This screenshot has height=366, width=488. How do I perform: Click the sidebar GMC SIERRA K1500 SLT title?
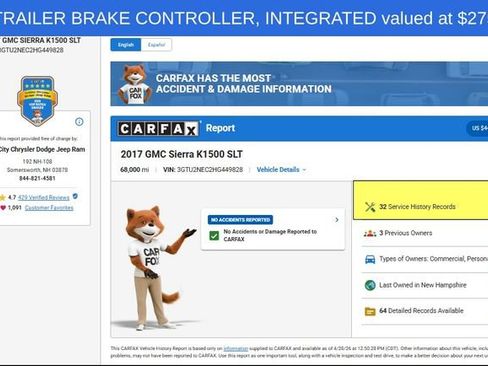point(41,40)
